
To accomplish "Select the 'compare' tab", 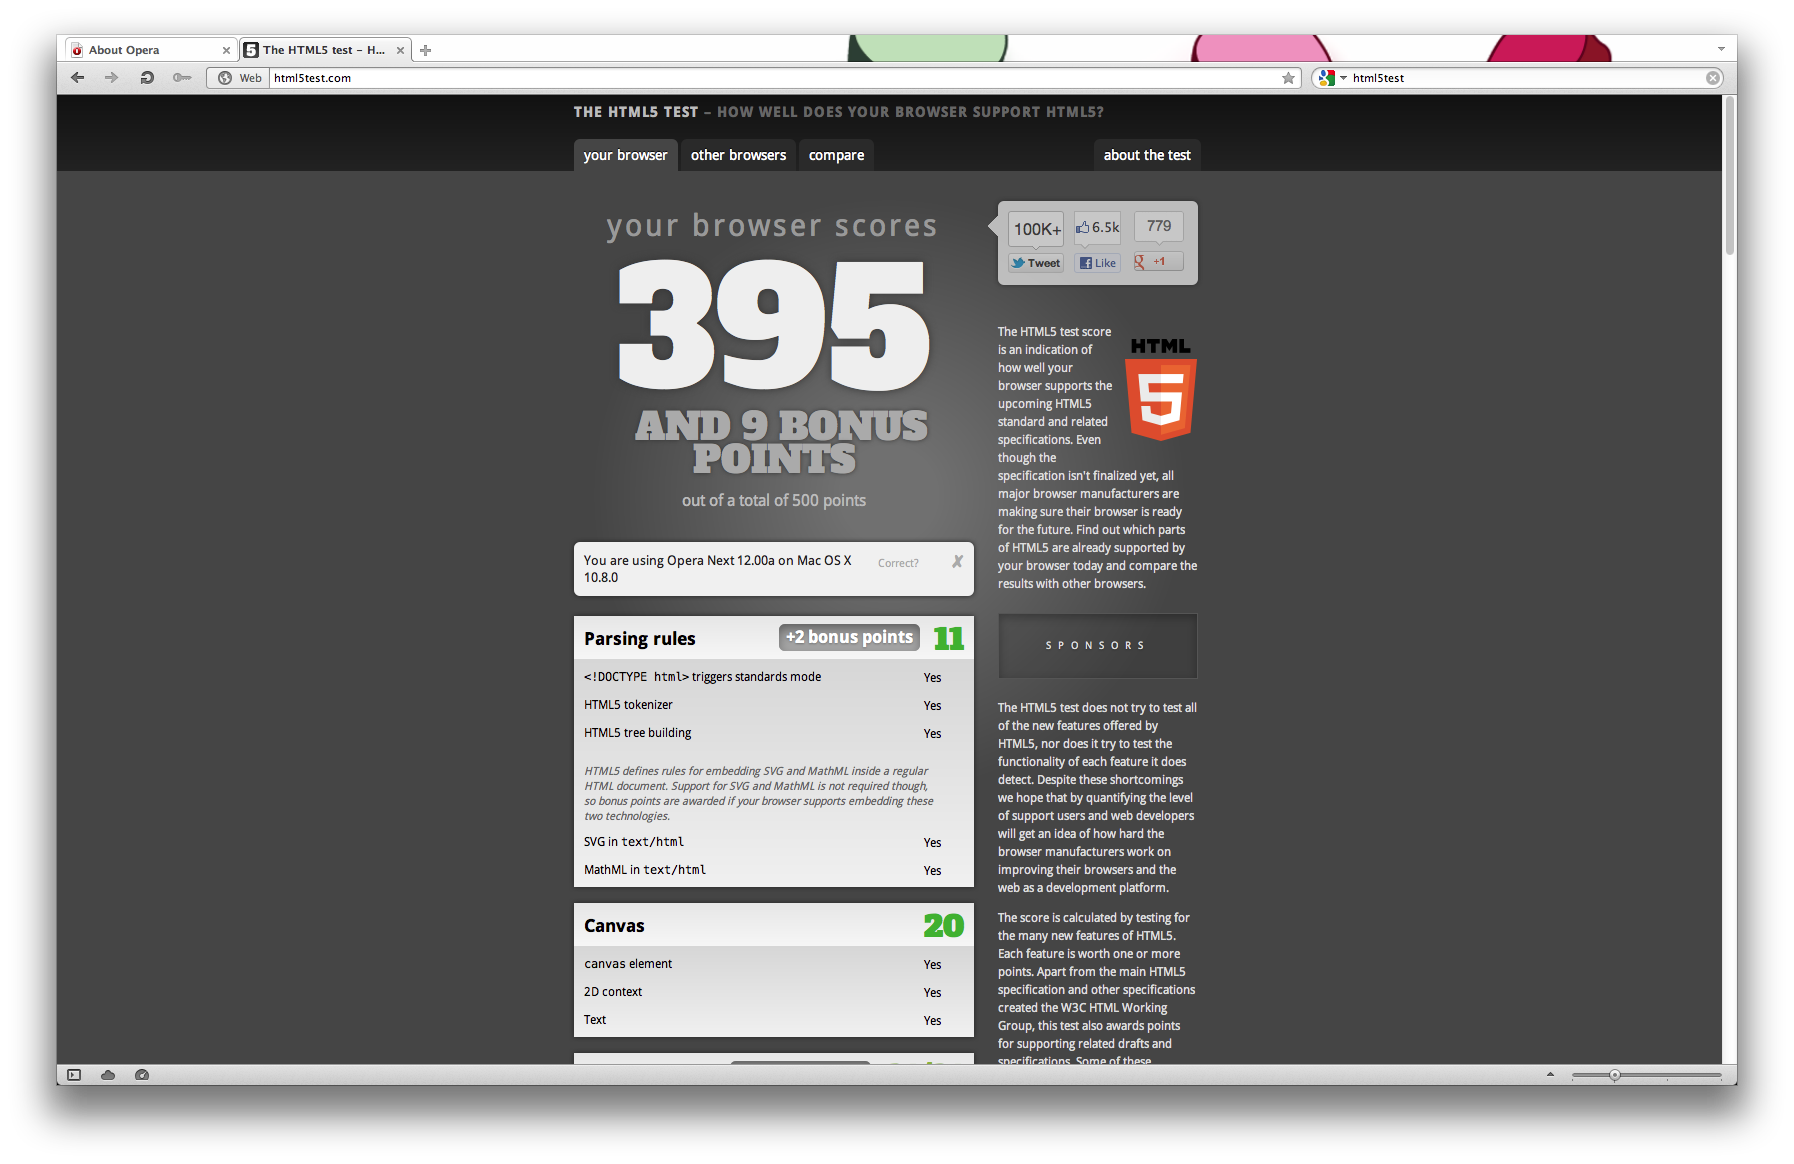I will (x=836, y=155).
